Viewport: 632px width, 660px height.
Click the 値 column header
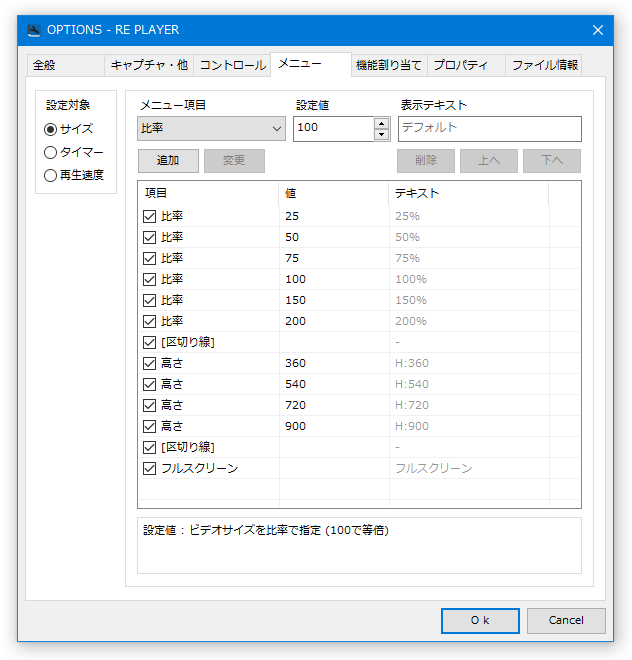334,193
